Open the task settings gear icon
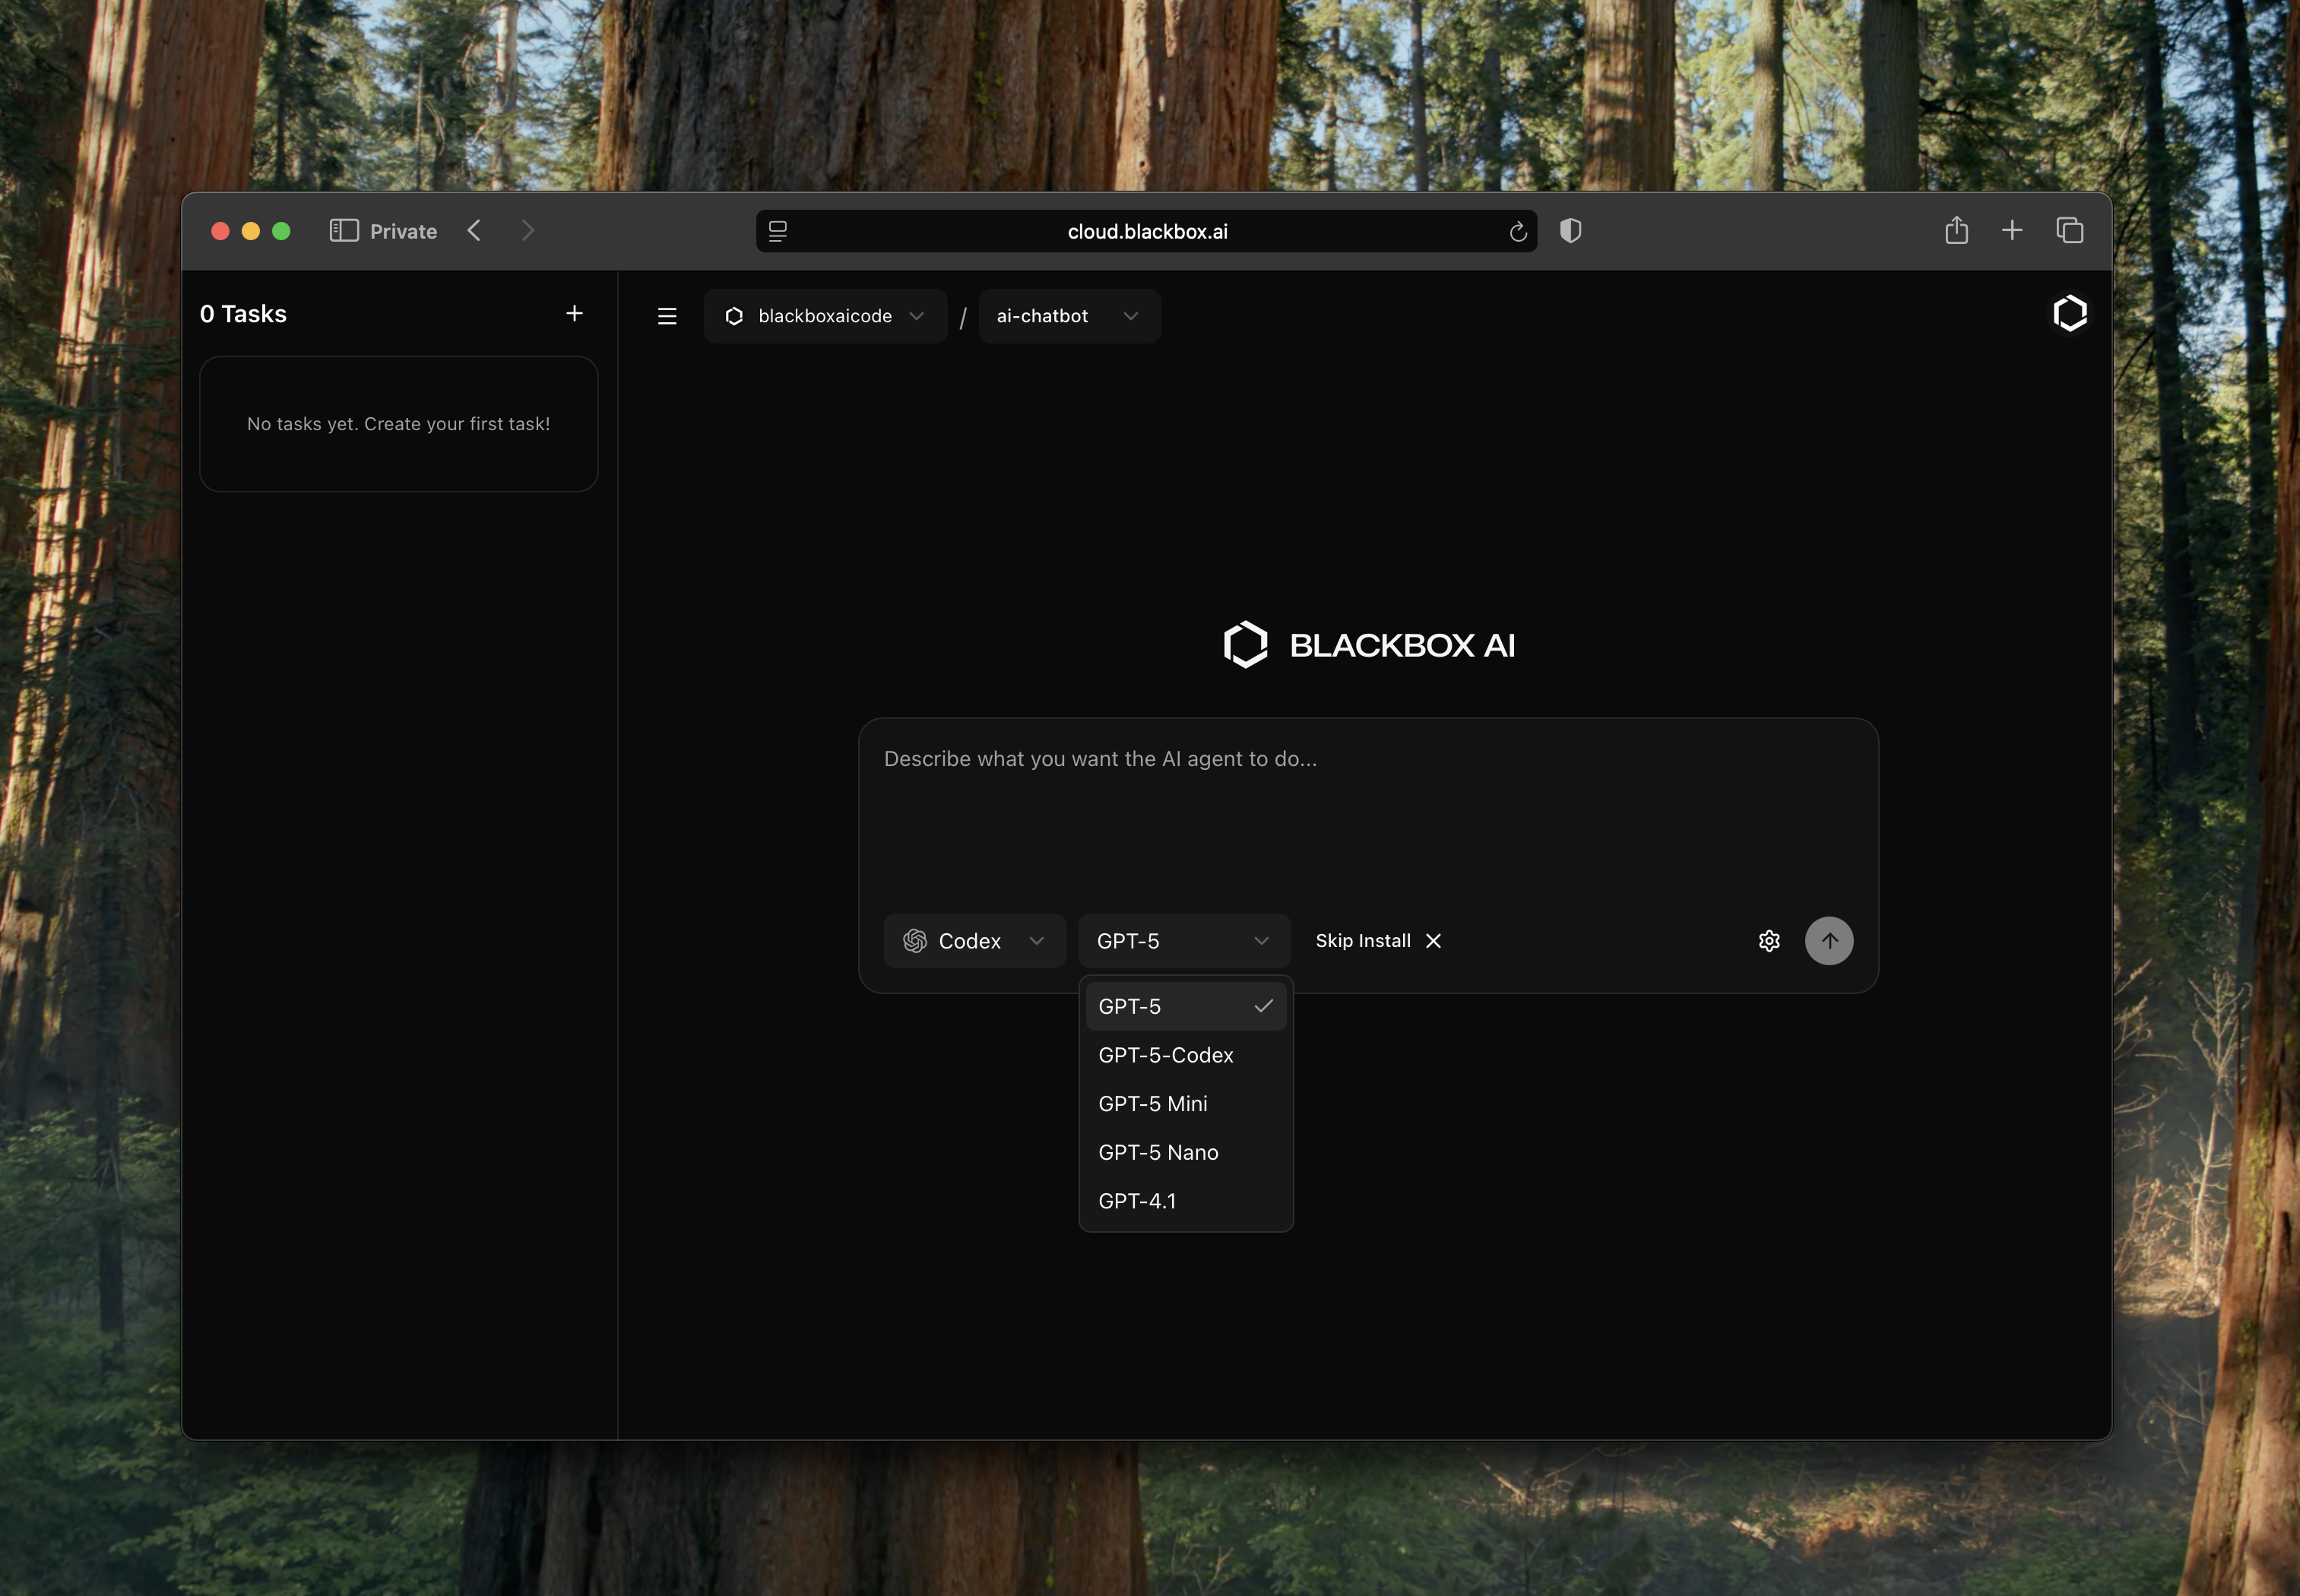The width and height of the screenshot is (2300, 1596). click(1768, 941)
